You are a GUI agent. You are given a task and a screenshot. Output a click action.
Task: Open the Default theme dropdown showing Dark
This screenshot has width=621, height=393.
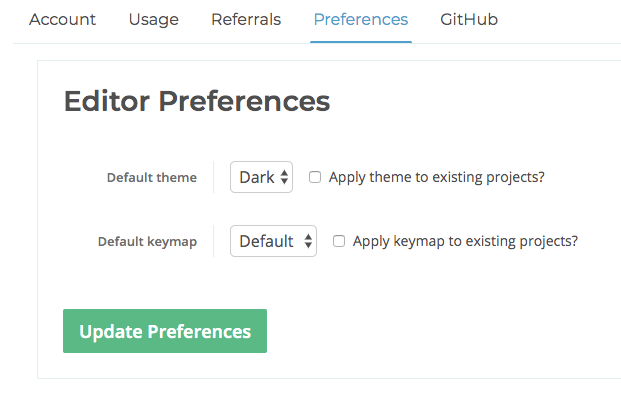click(x=261, y=177)
